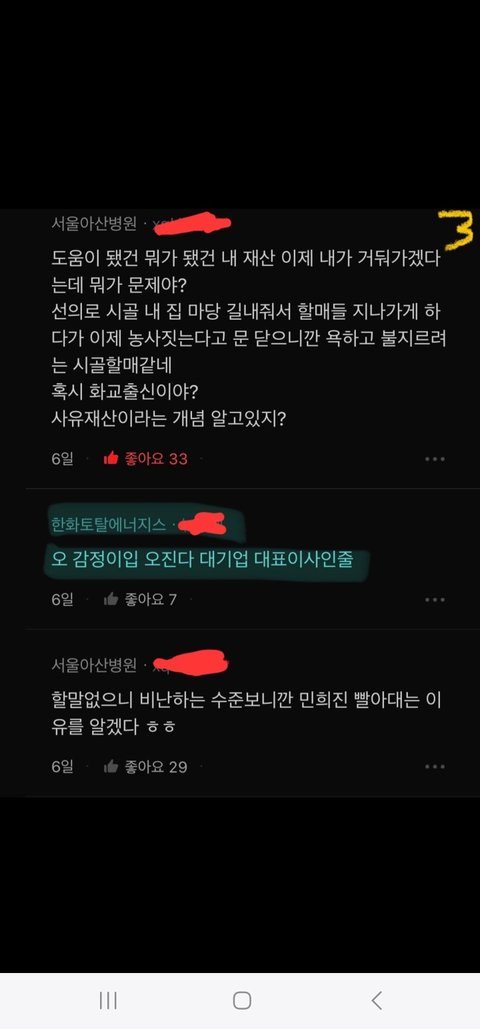Tap the 좋아요 7 label

click(x=150, y=599)
